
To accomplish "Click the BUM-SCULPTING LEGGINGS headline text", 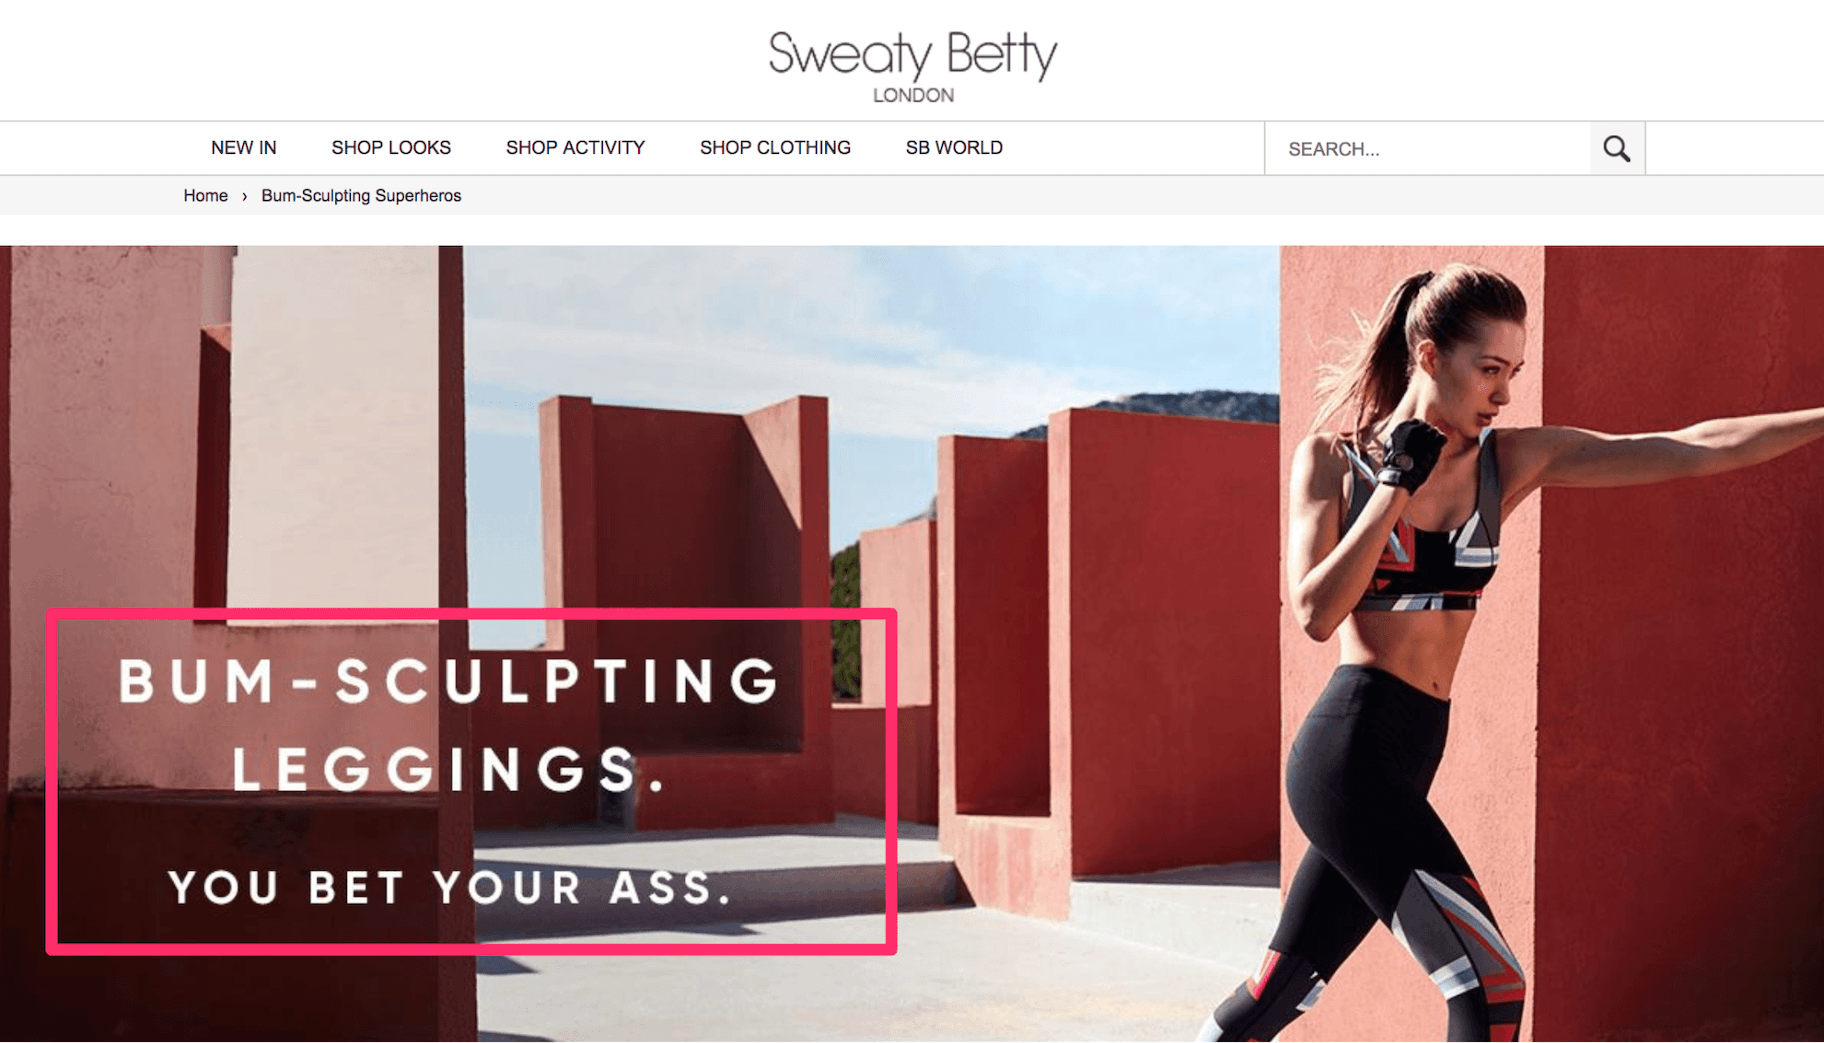I will point(448,726).
